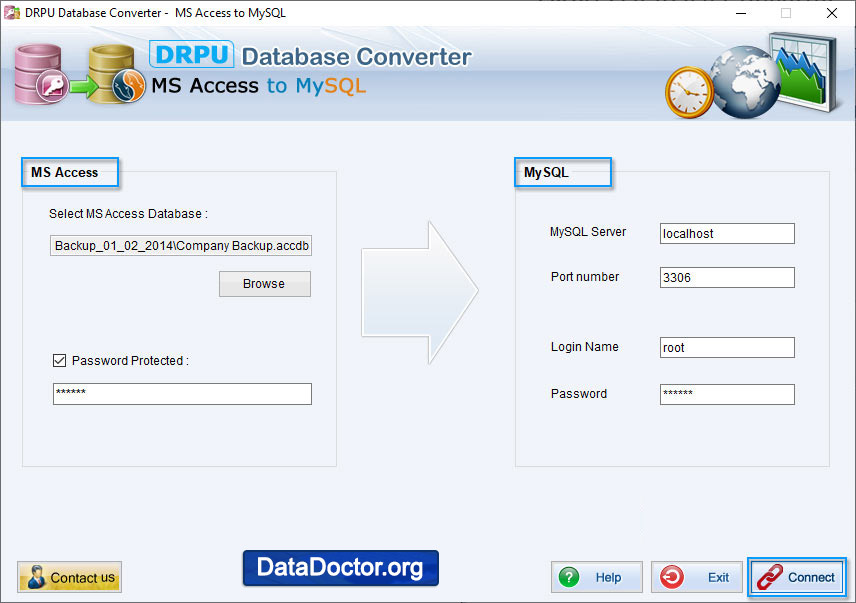
Task: Click the Company Backup database path field
Action: coord(180,245)
